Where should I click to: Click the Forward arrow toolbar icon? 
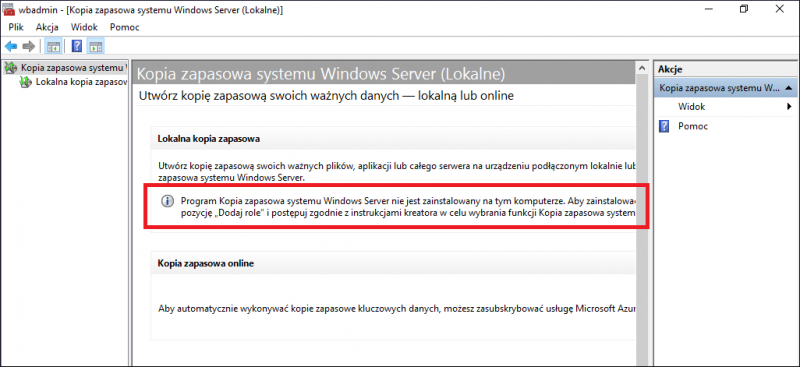(29, 47)
